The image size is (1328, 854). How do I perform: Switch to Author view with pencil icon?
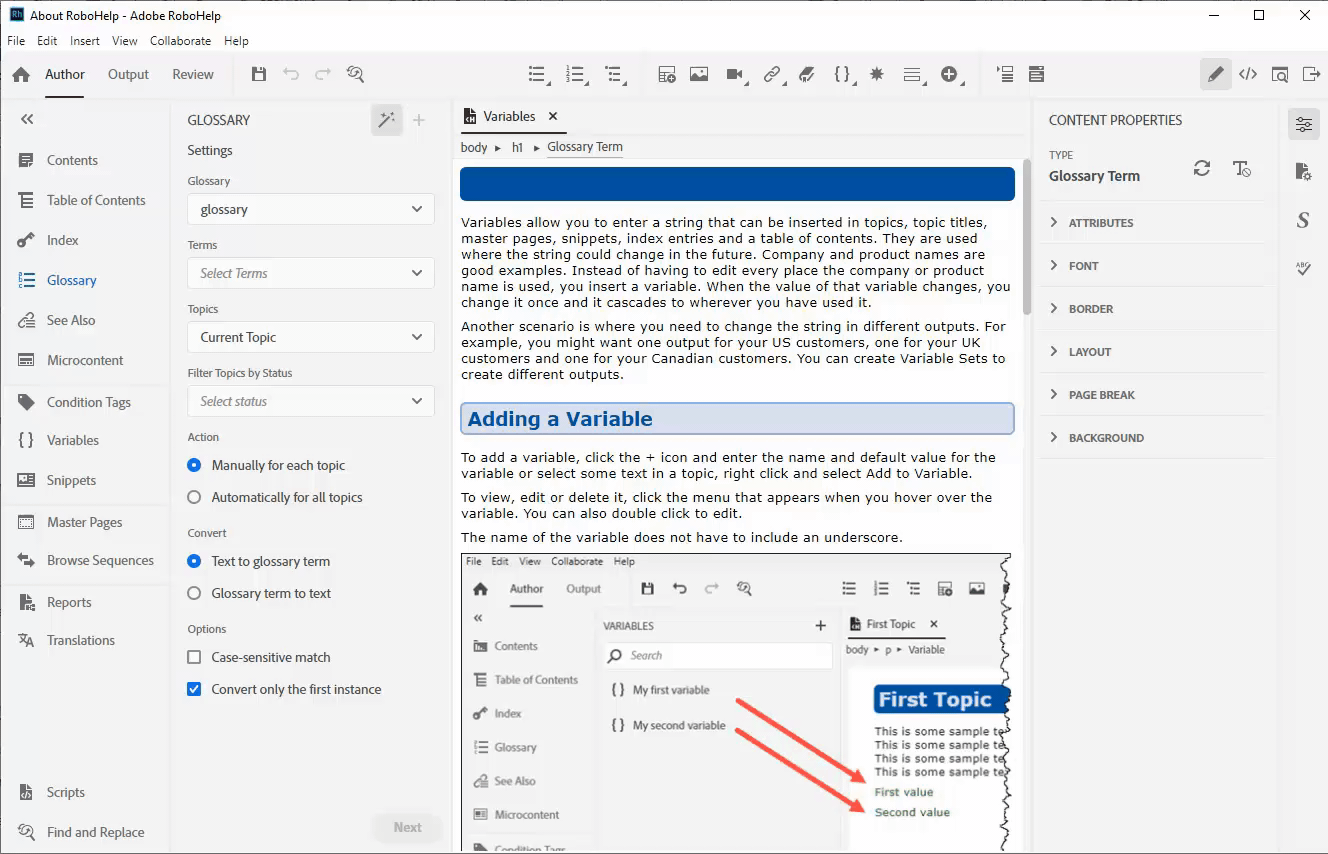pyautogui.click(x=1216, y=74)
